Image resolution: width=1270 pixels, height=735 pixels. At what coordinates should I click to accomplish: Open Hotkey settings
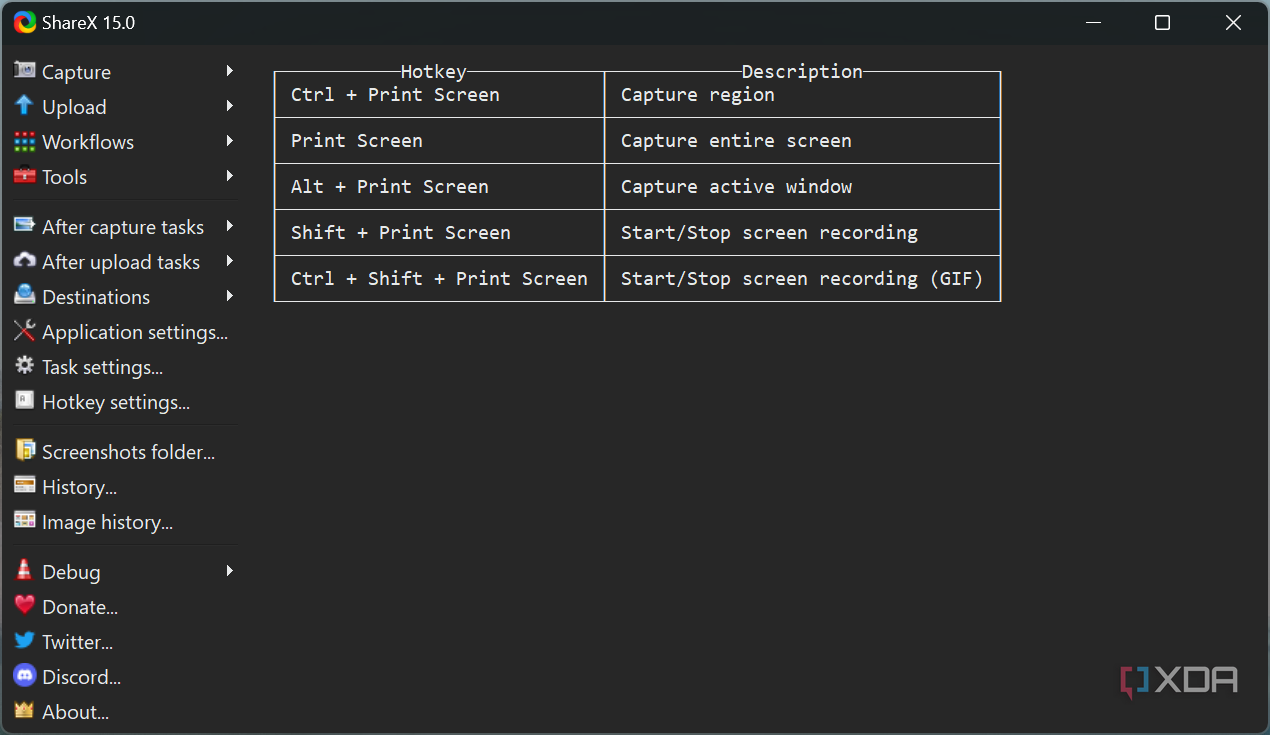(115, 402)
